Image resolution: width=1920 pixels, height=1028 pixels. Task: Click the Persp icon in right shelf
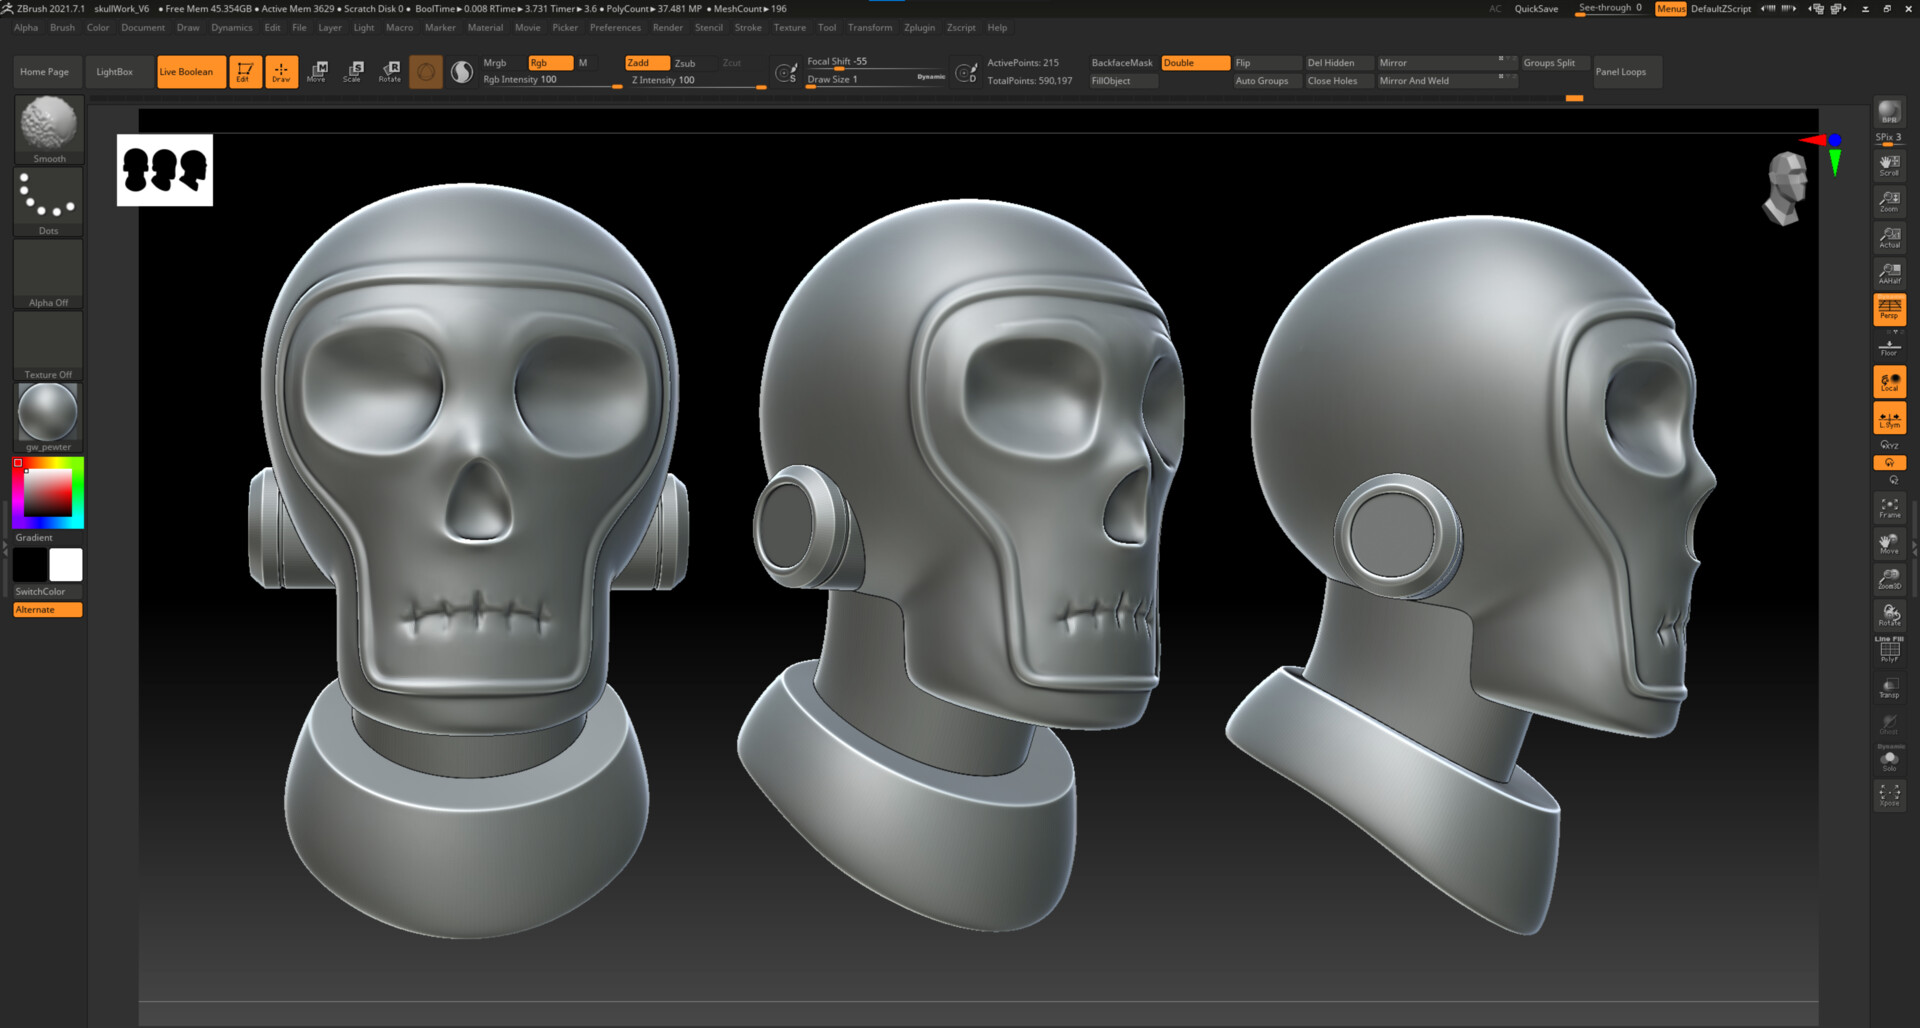1889,310
